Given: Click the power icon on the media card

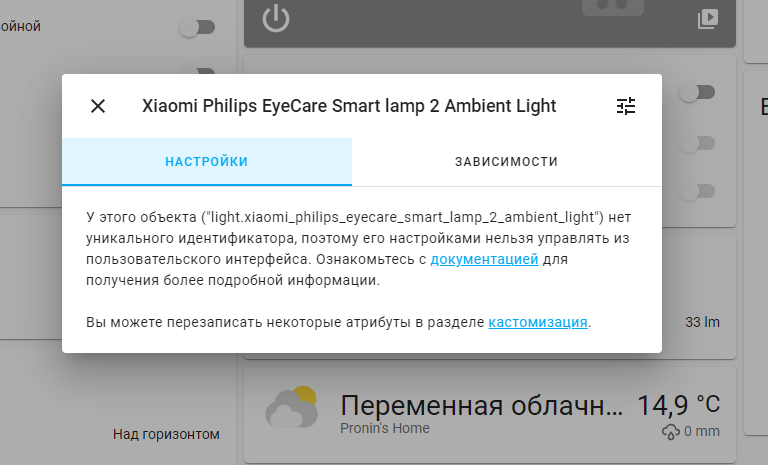Looking at the screenshot, I should pyautogui.click(x=276, y=19).
